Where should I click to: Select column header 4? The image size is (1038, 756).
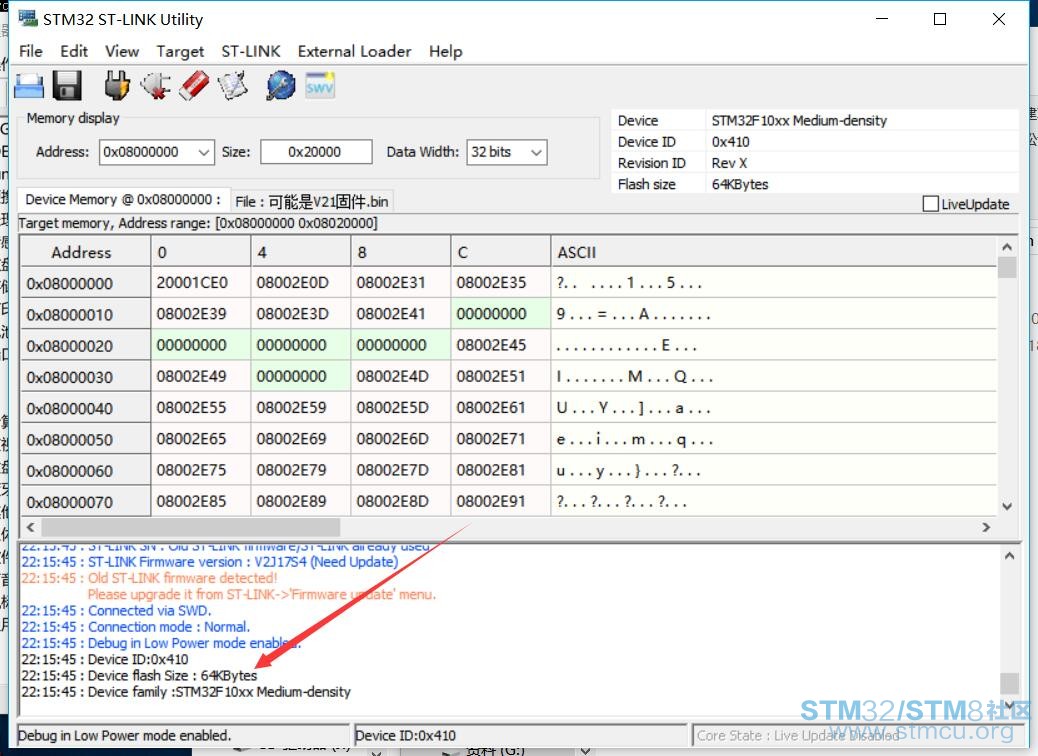(301, 252)
